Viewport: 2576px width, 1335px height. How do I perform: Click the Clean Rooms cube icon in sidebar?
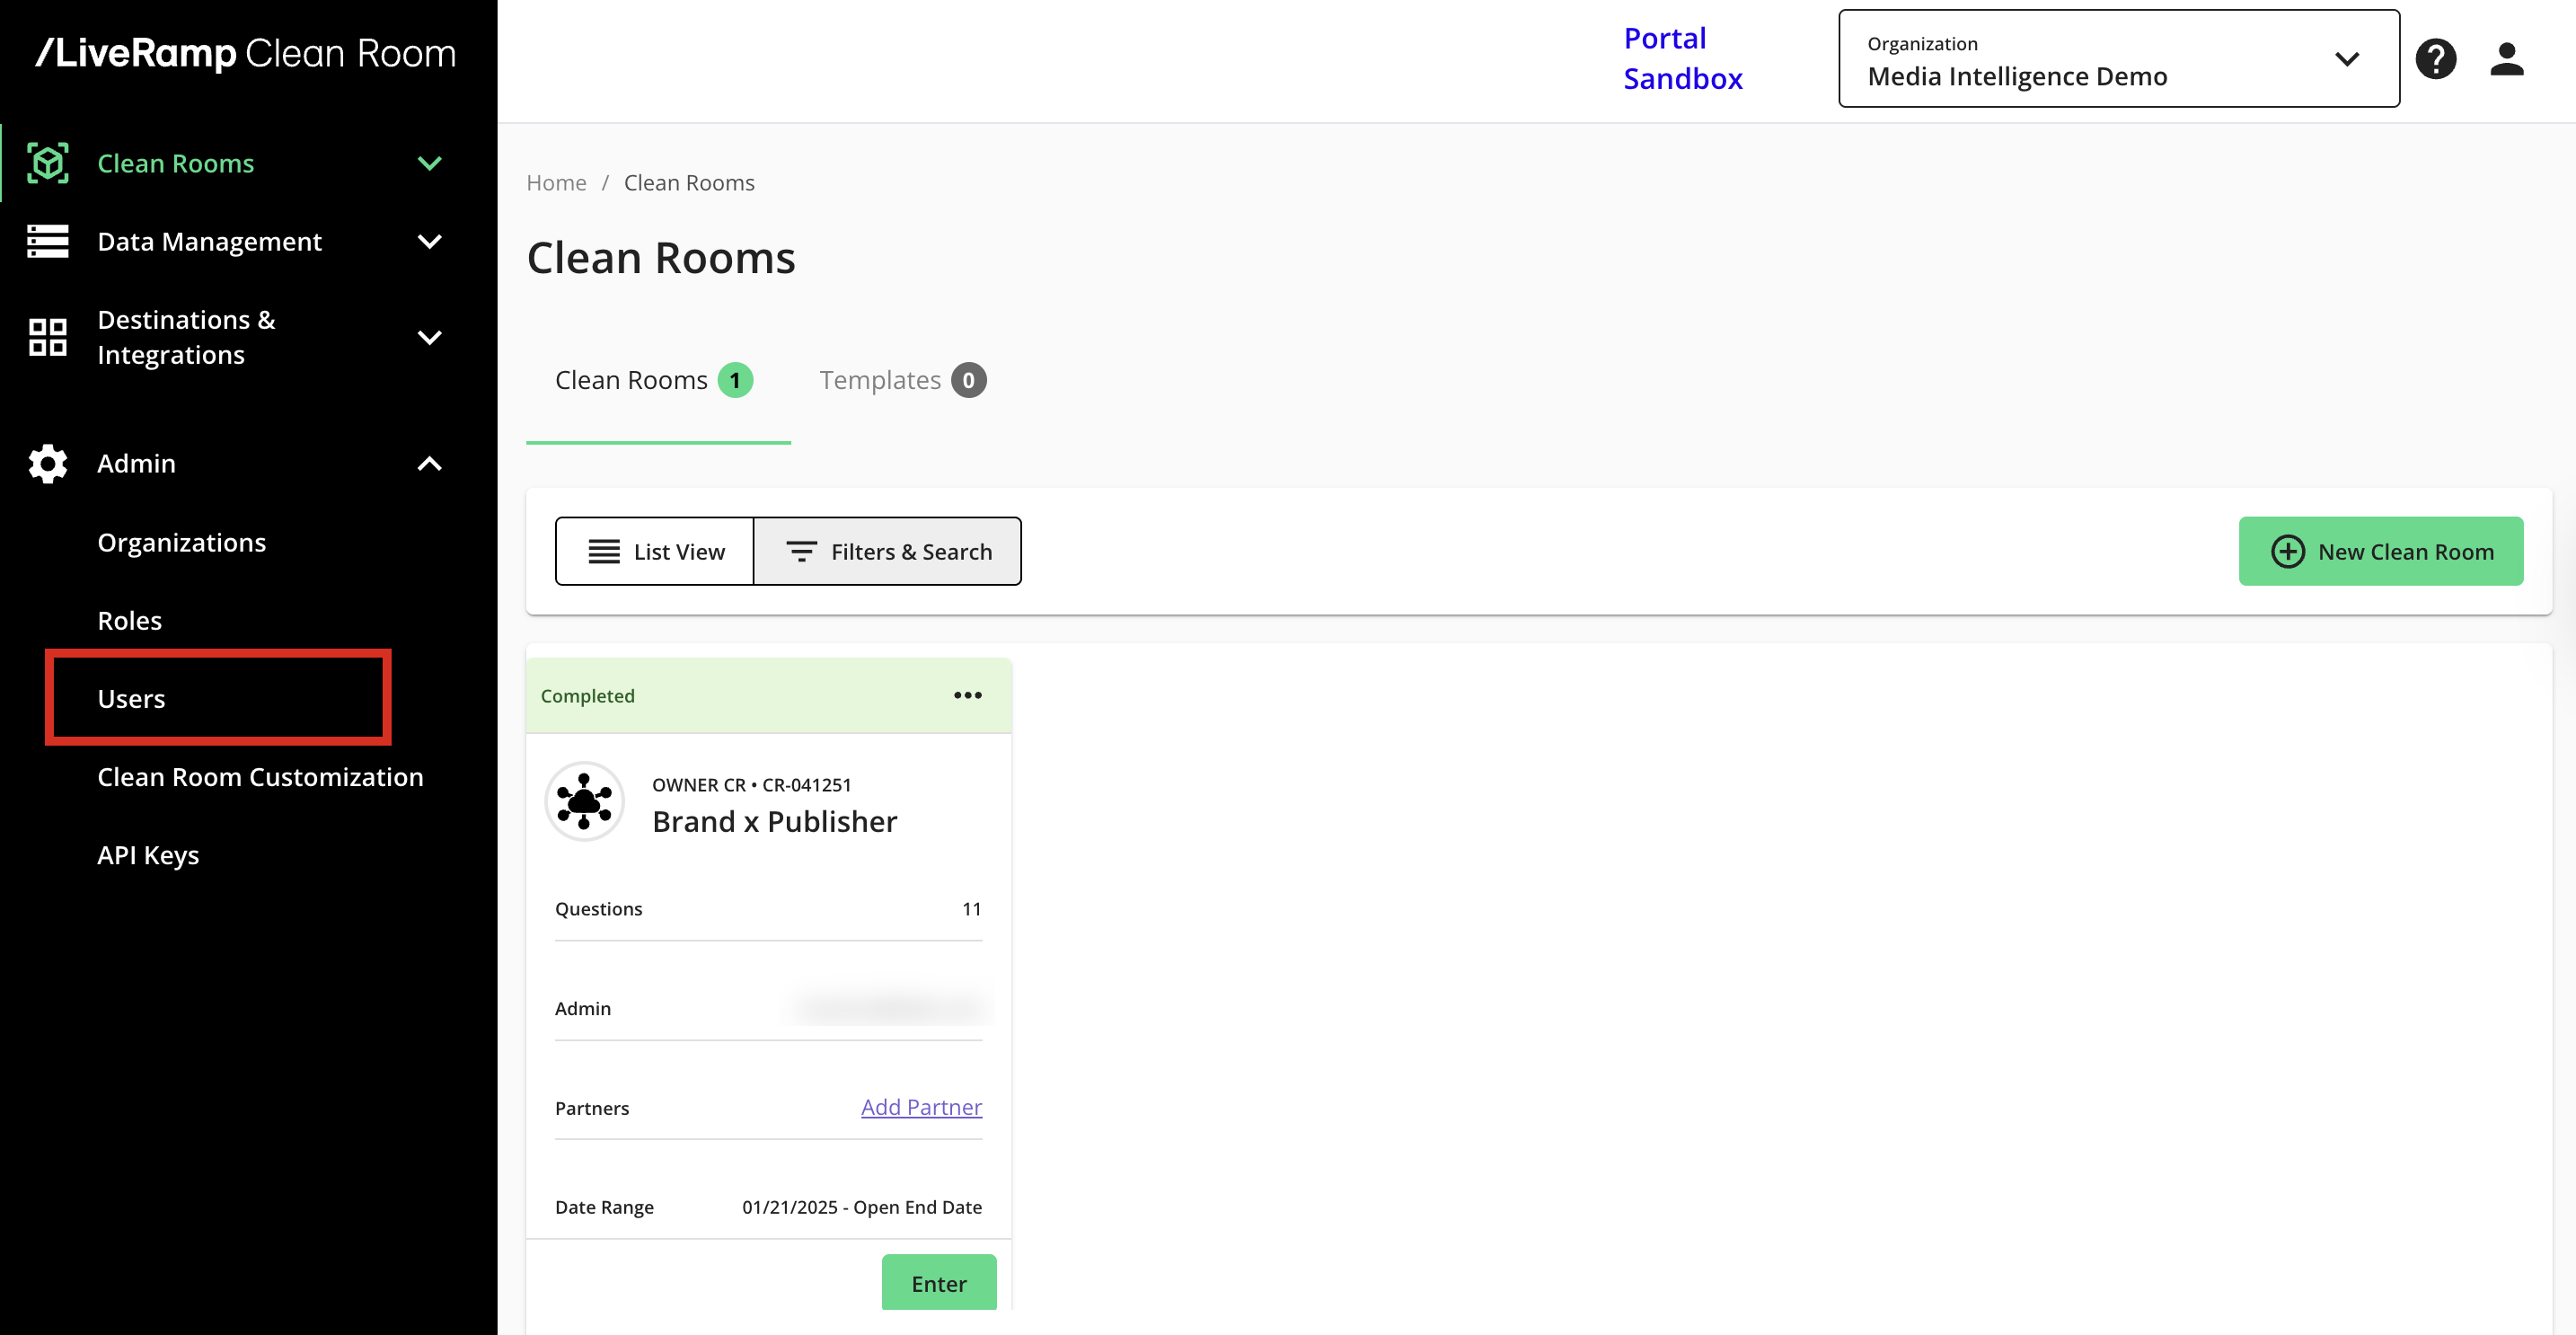click(47, 163)
